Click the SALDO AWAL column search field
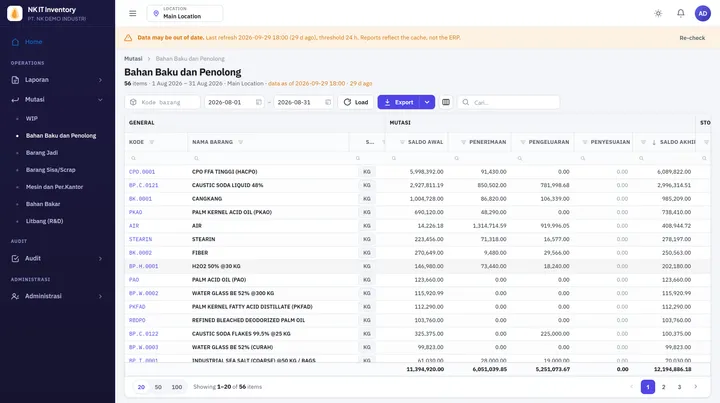The width and height of the screenshot is (720, 403). [x=417, y=158]
